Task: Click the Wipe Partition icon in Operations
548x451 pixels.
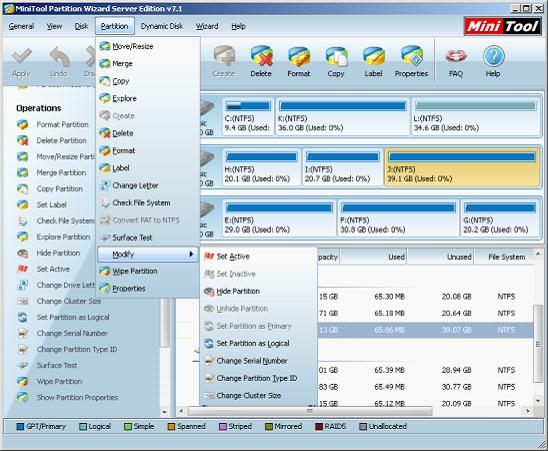Action: tap(23, 381)
